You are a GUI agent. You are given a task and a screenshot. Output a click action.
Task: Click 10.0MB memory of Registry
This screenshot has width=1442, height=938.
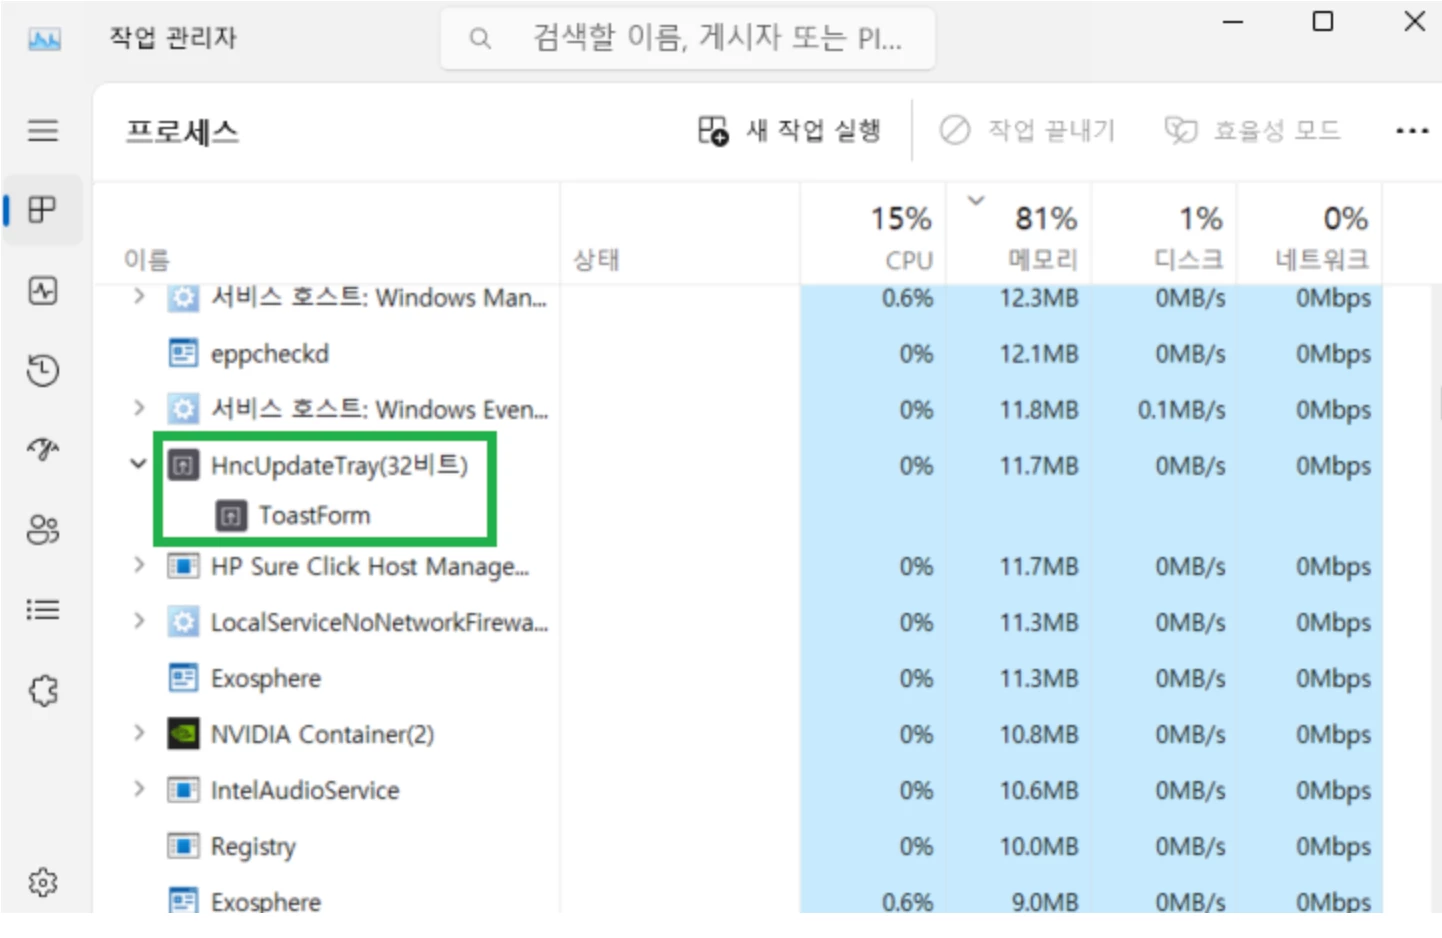[1039, 846]
